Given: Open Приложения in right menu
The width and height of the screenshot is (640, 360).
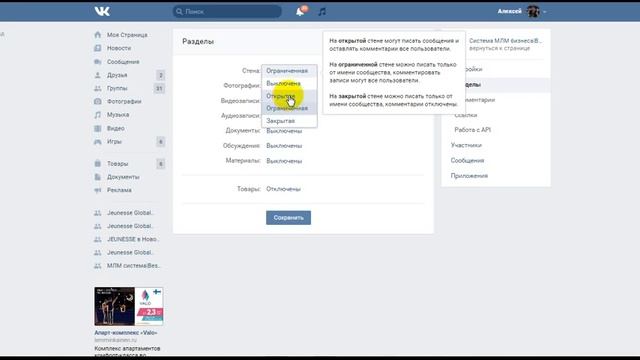Looking at the screenshot, I should [469, 176].
